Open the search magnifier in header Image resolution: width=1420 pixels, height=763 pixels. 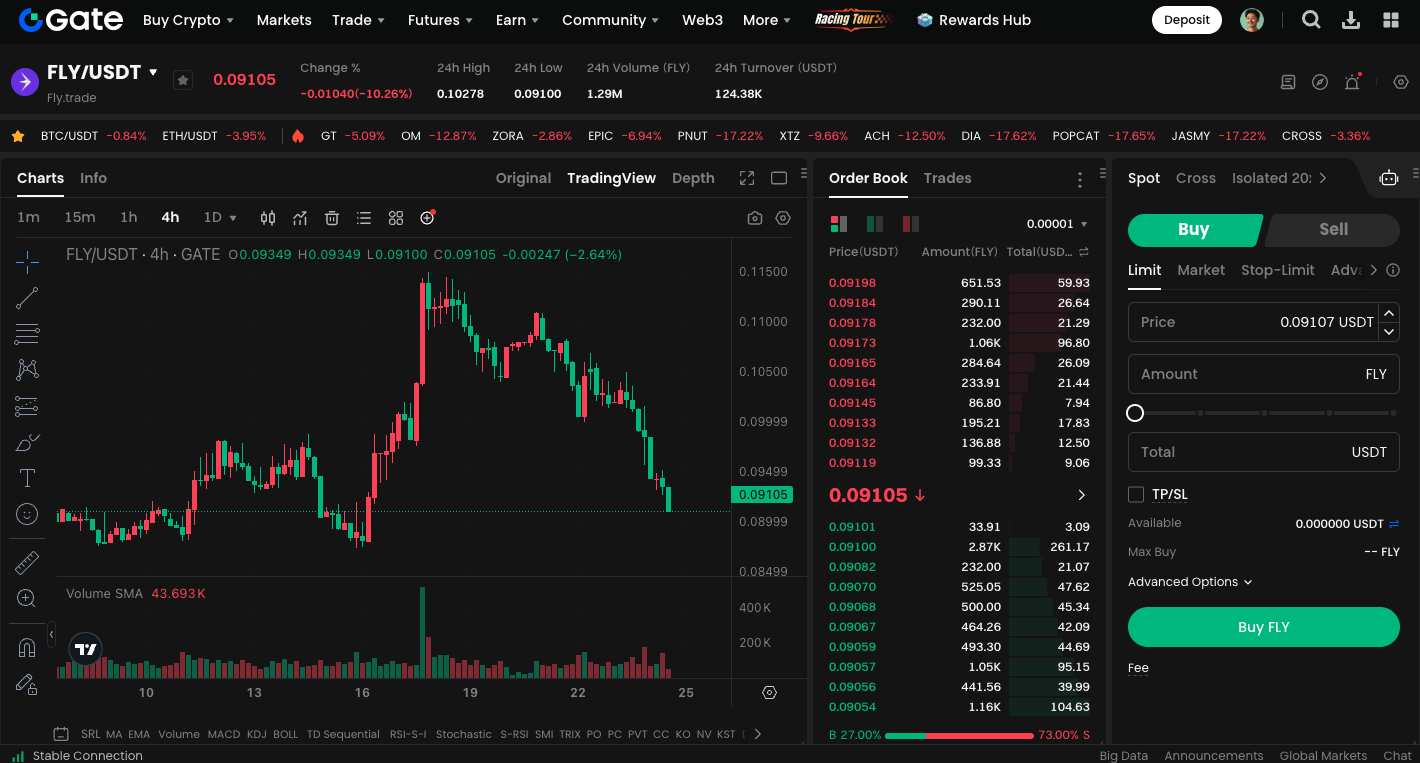1311,20
